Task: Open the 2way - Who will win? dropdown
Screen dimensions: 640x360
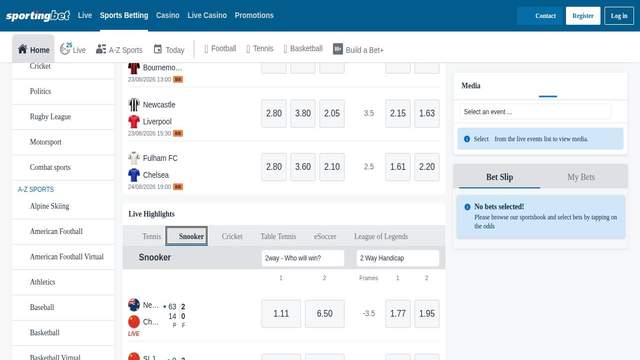Action: tap(302, 258)
